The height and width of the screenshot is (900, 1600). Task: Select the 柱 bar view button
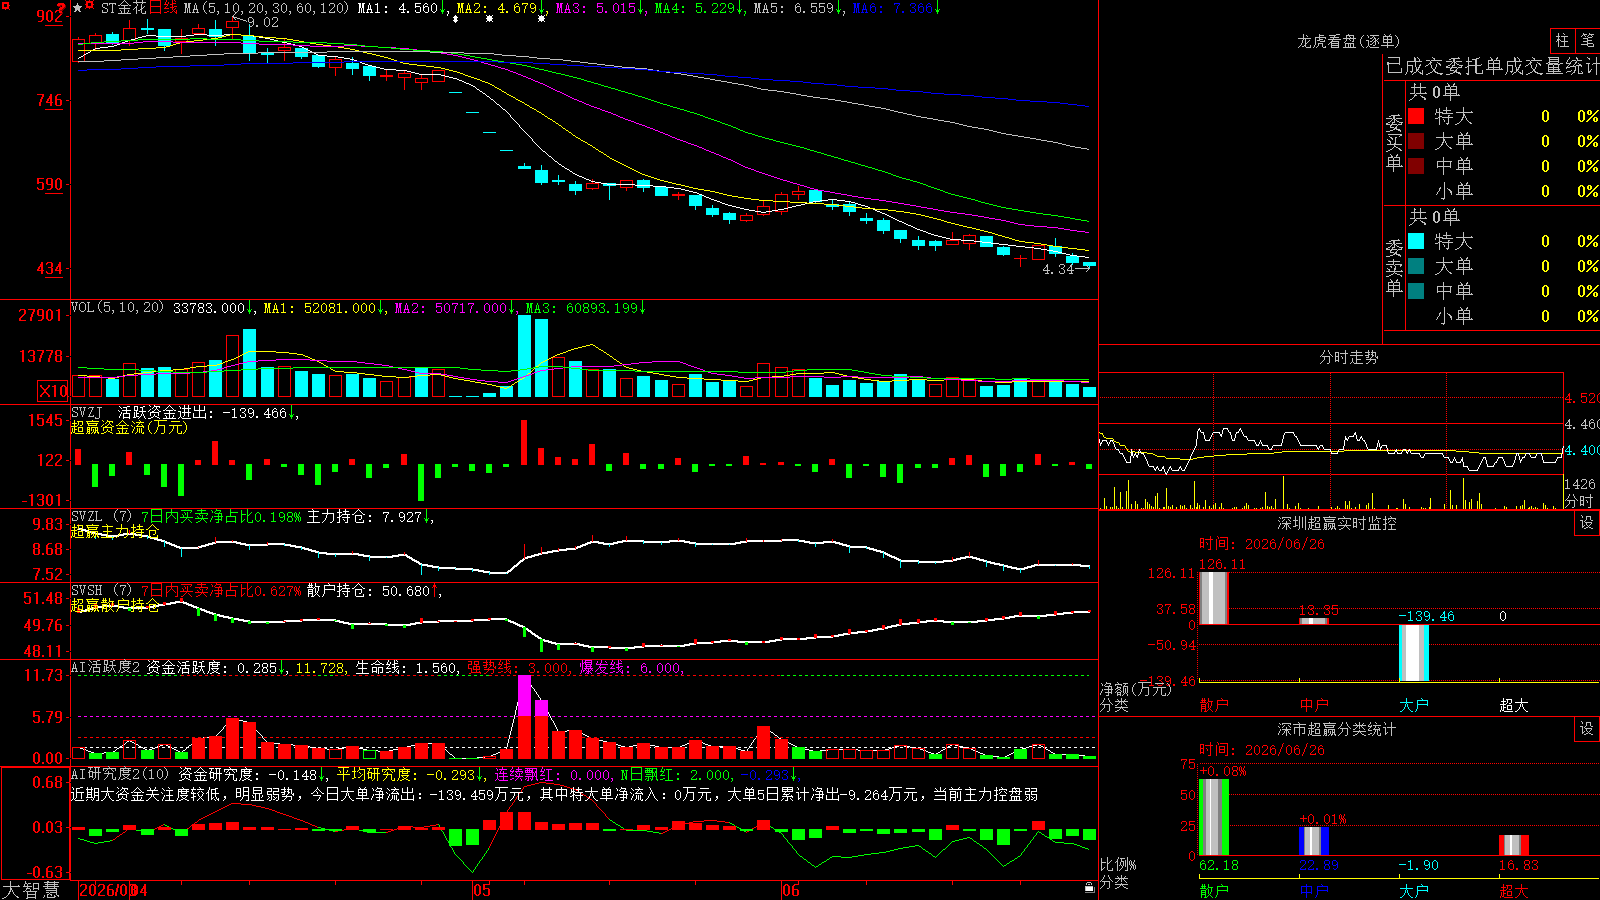[x=1562, y=40]
